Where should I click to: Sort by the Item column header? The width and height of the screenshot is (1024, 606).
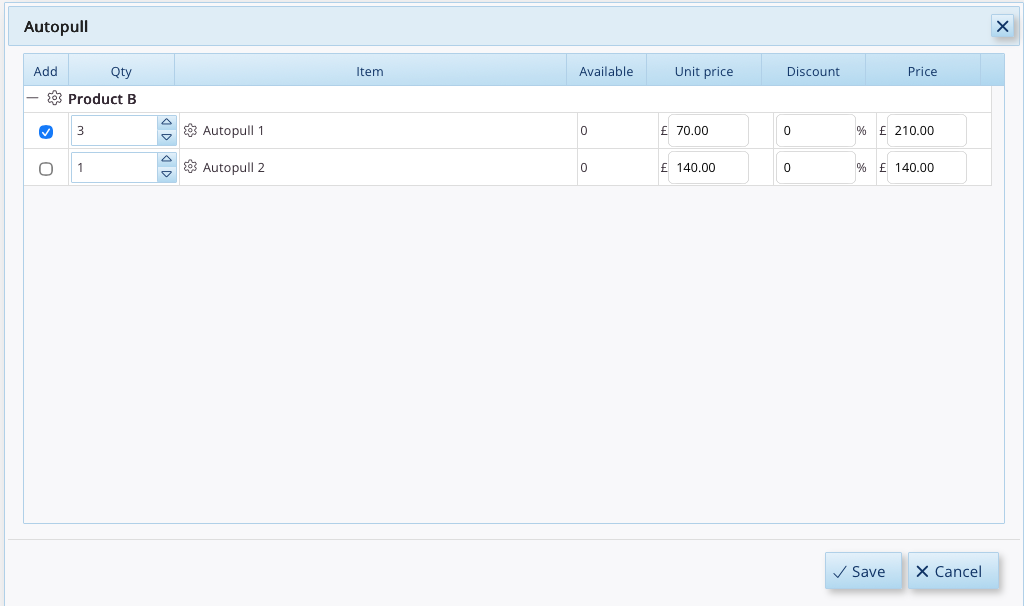pyautogui.click(x=370, y=71)
